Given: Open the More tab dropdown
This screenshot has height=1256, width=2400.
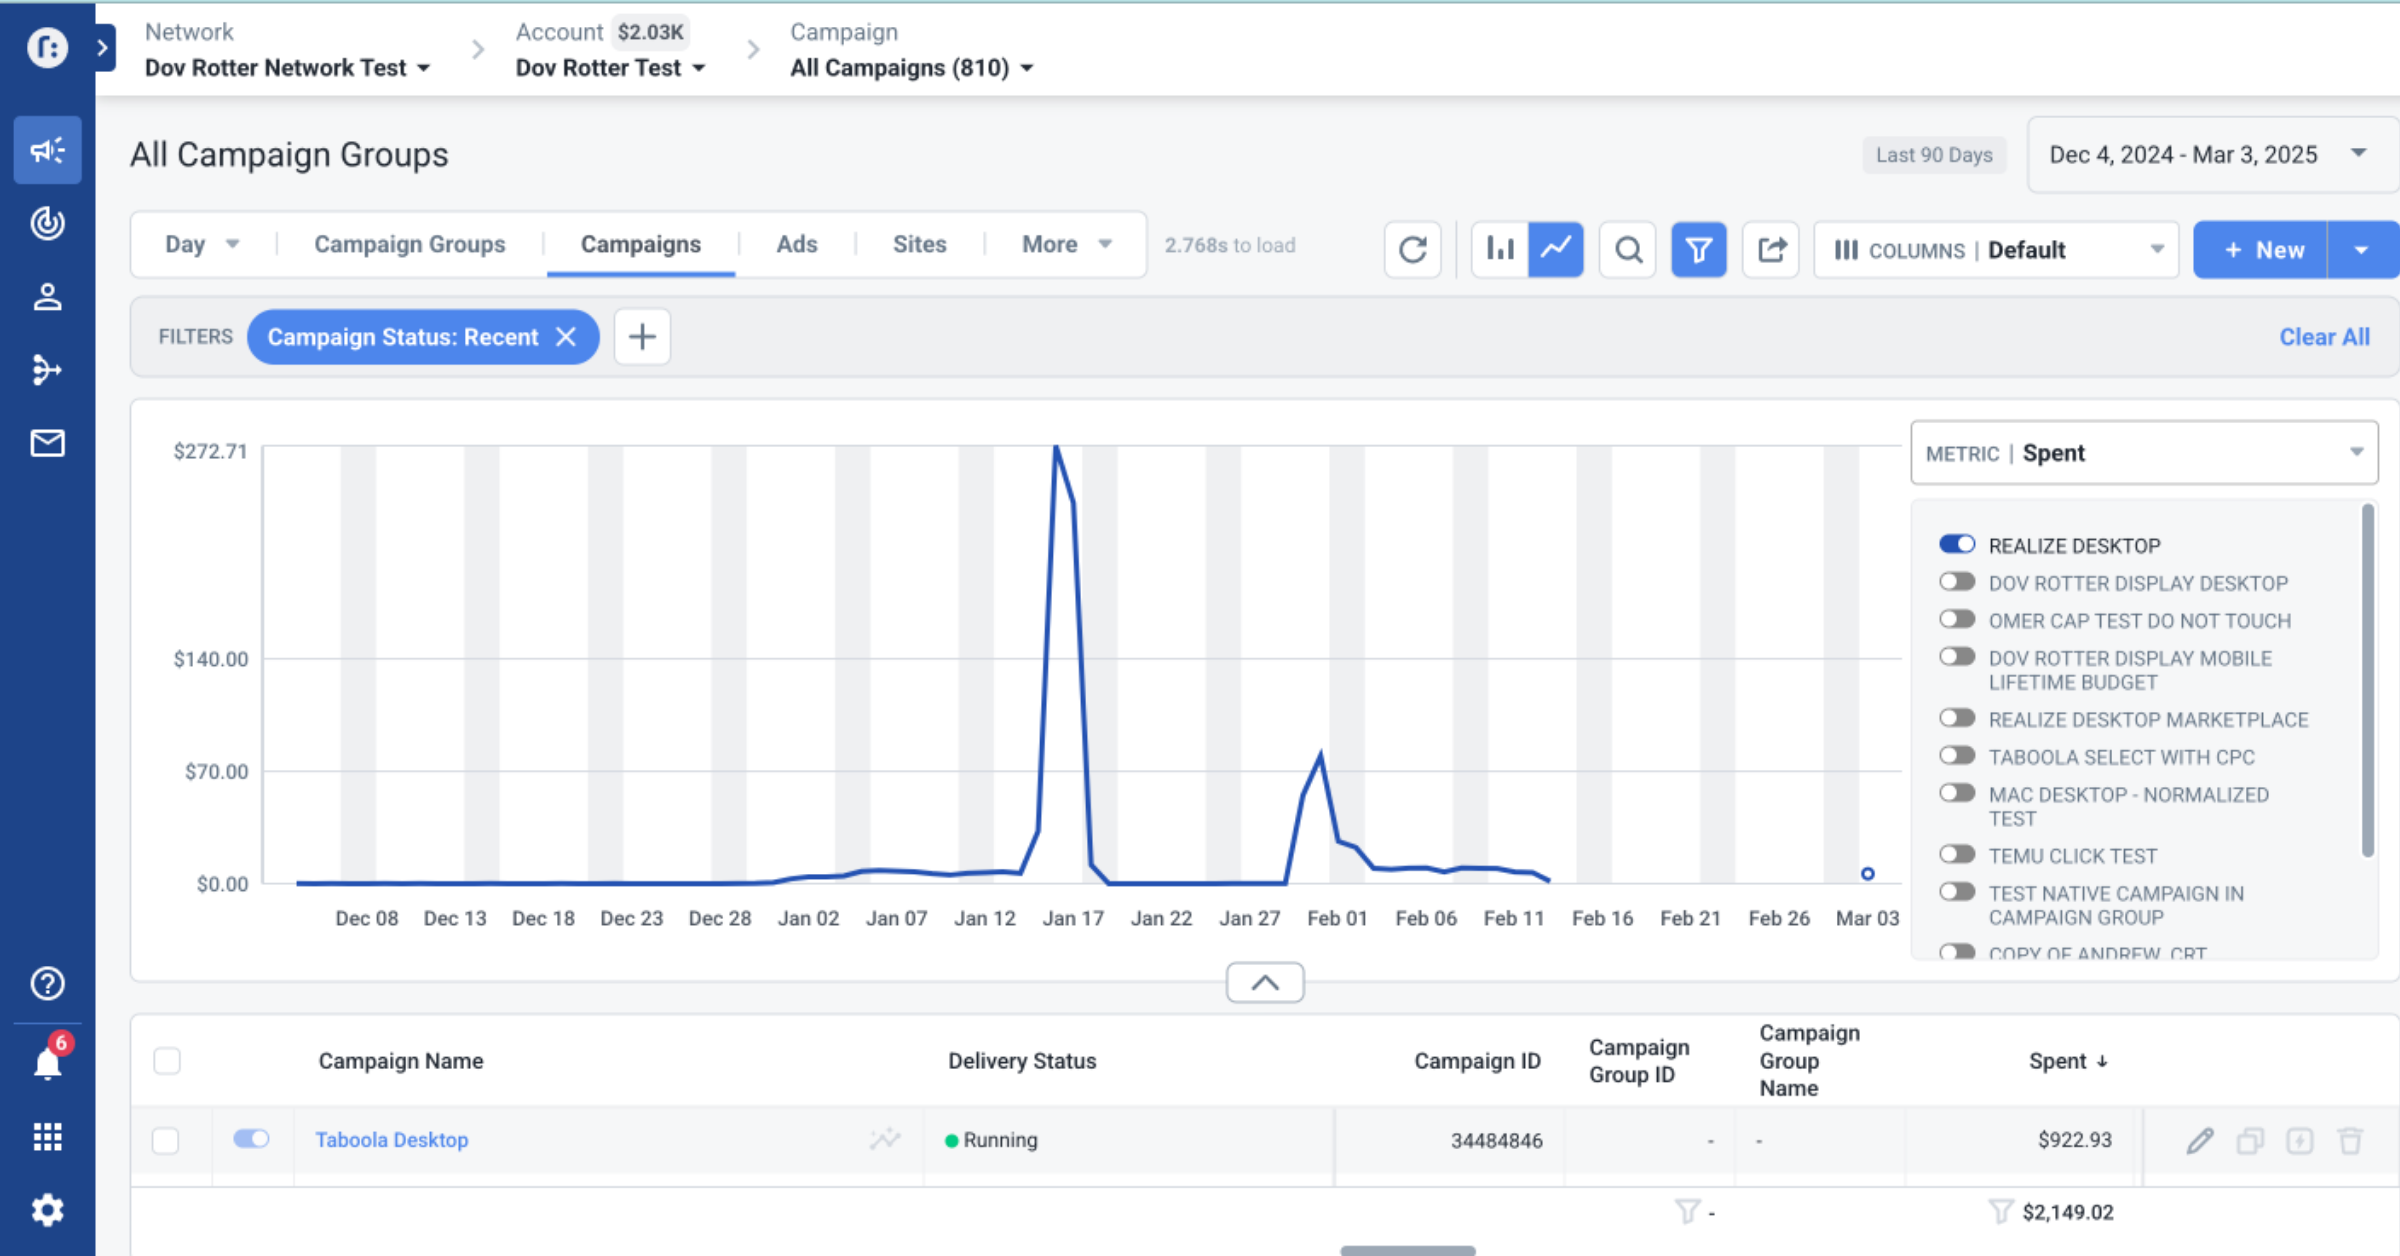Looking at the screenshot, I should 1066,245.
